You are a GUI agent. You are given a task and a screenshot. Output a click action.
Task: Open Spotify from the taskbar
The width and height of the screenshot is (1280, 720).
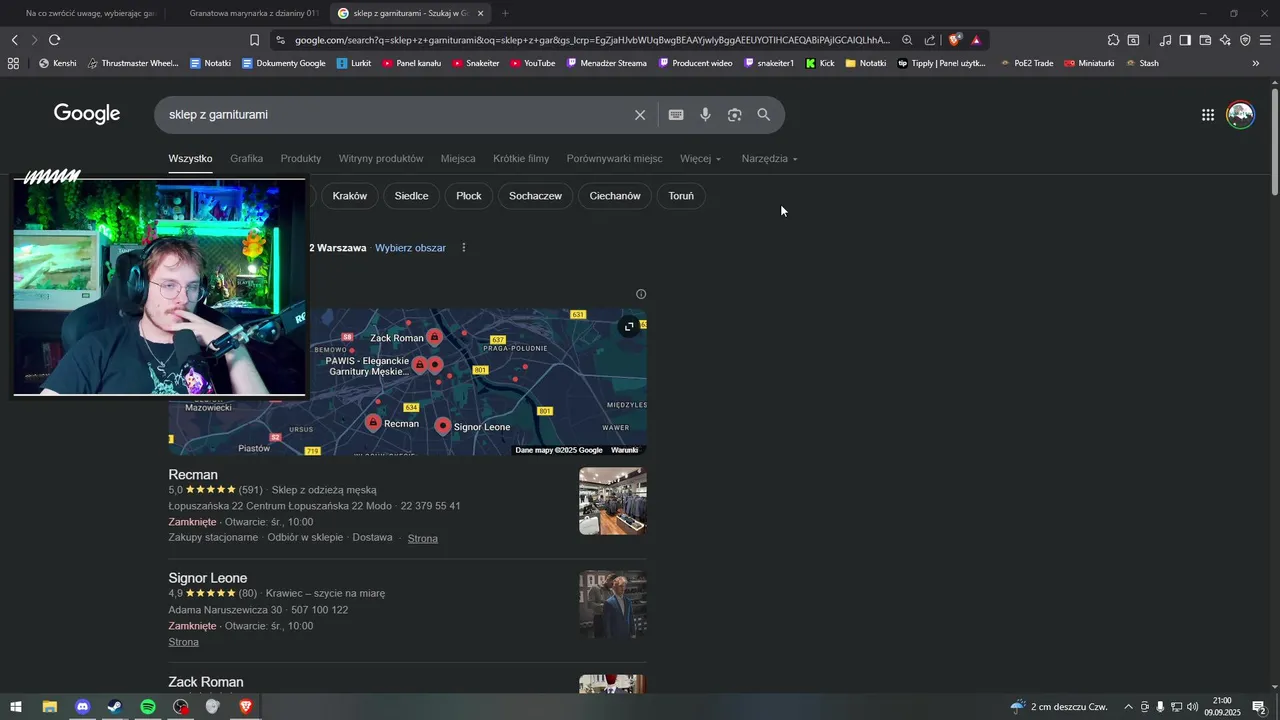coord(148,707)
